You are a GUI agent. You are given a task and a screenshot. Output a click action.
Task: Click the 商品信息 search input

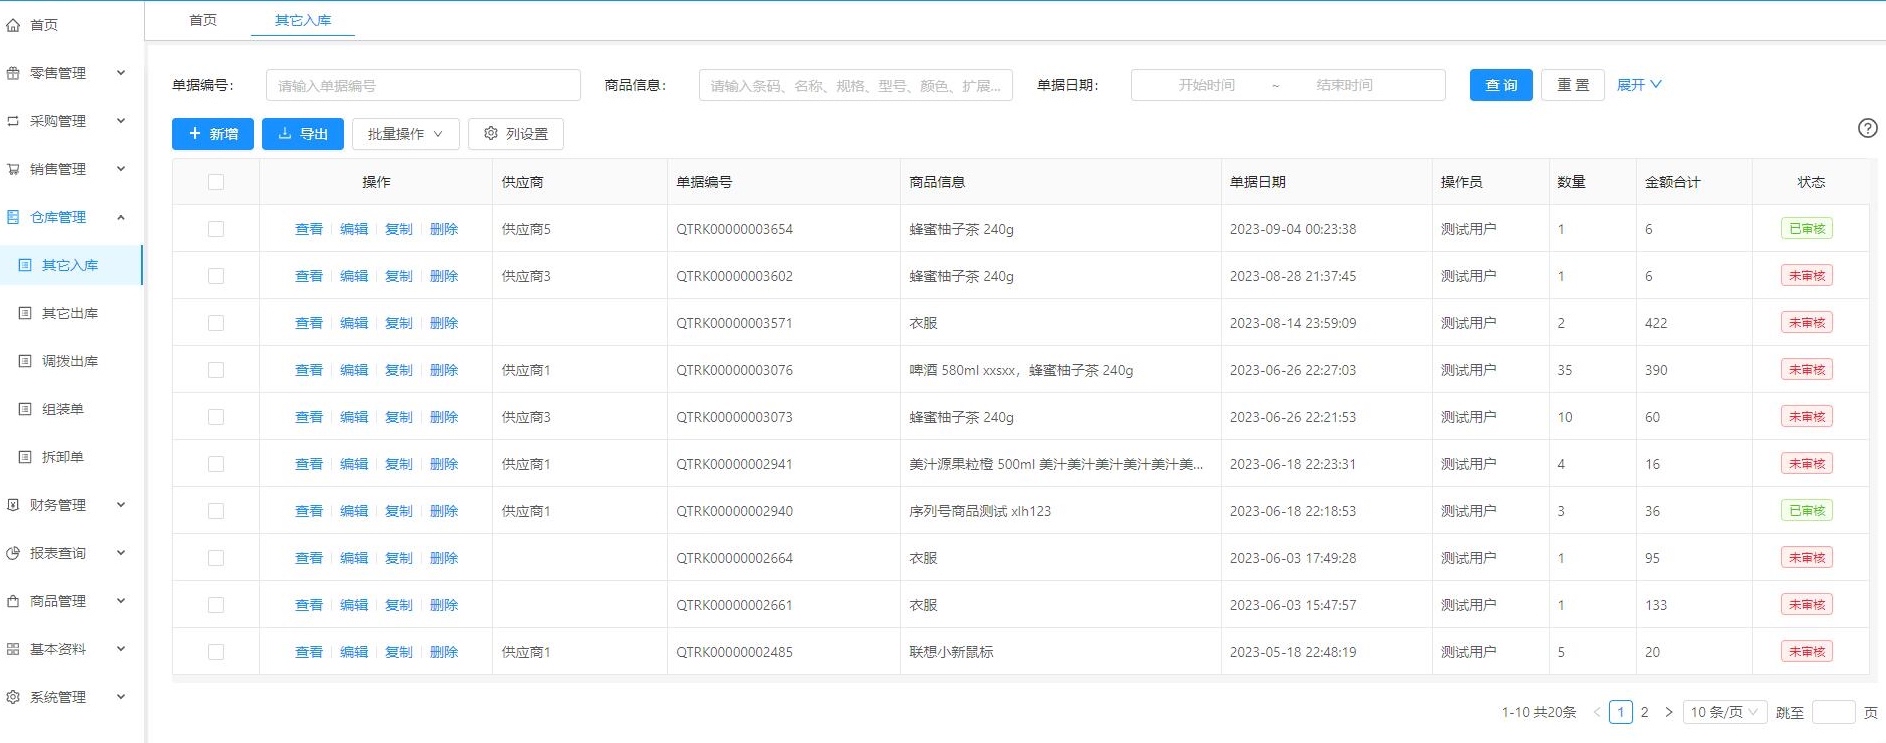[856, 85]
